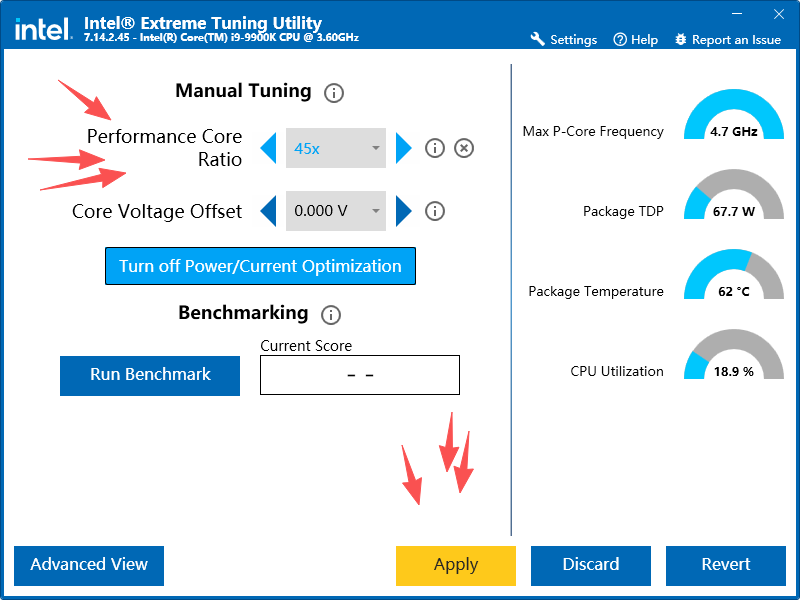This screenshot has height=600, width=800.
Task: Click the Performance Core Ratio label
Action: 164,148
